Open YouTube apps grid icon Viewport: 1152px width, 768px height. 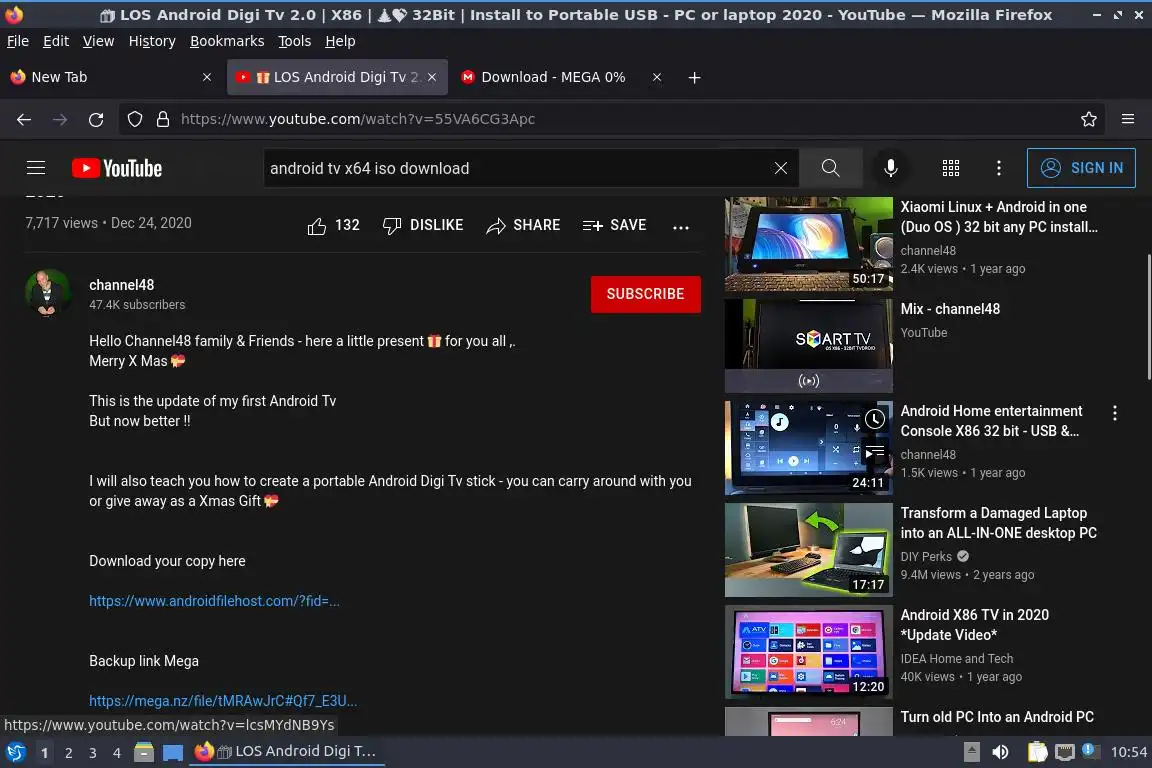click(951, 168)
